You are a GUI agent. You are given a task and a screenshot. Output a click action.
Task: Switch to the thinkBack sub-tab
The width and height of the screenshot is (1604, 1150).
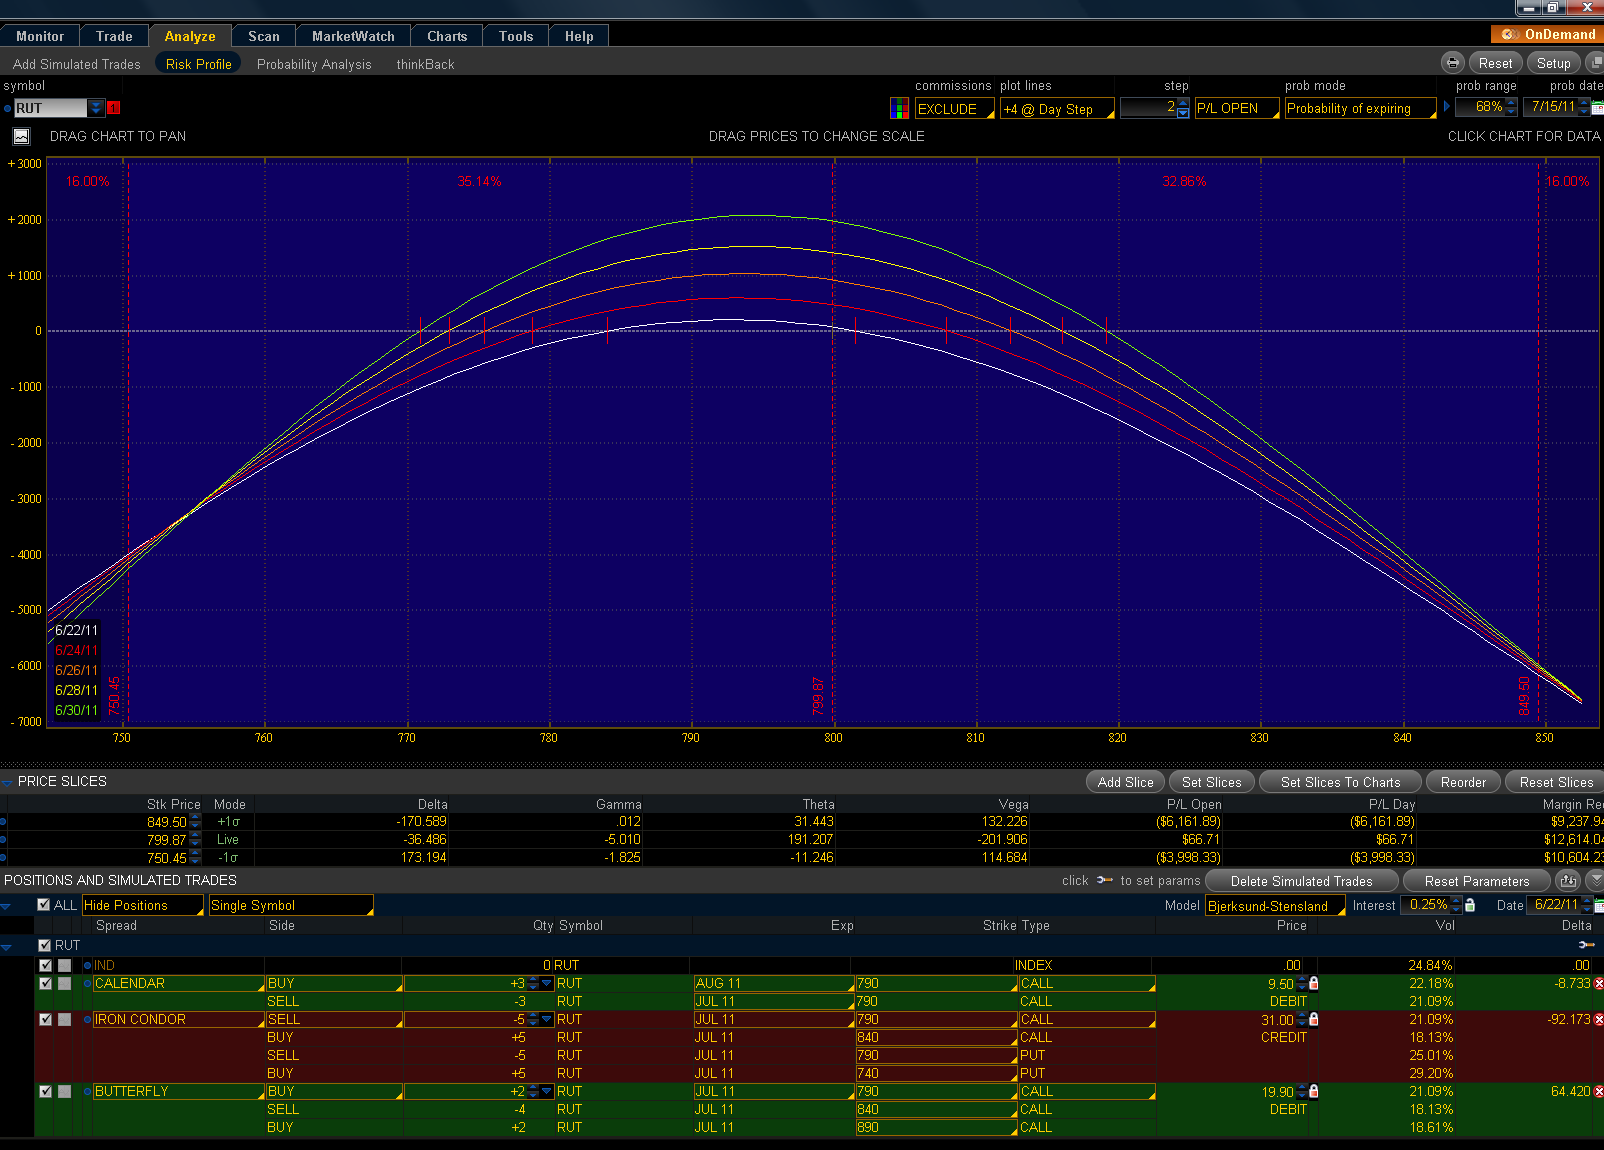click(425, 64)
